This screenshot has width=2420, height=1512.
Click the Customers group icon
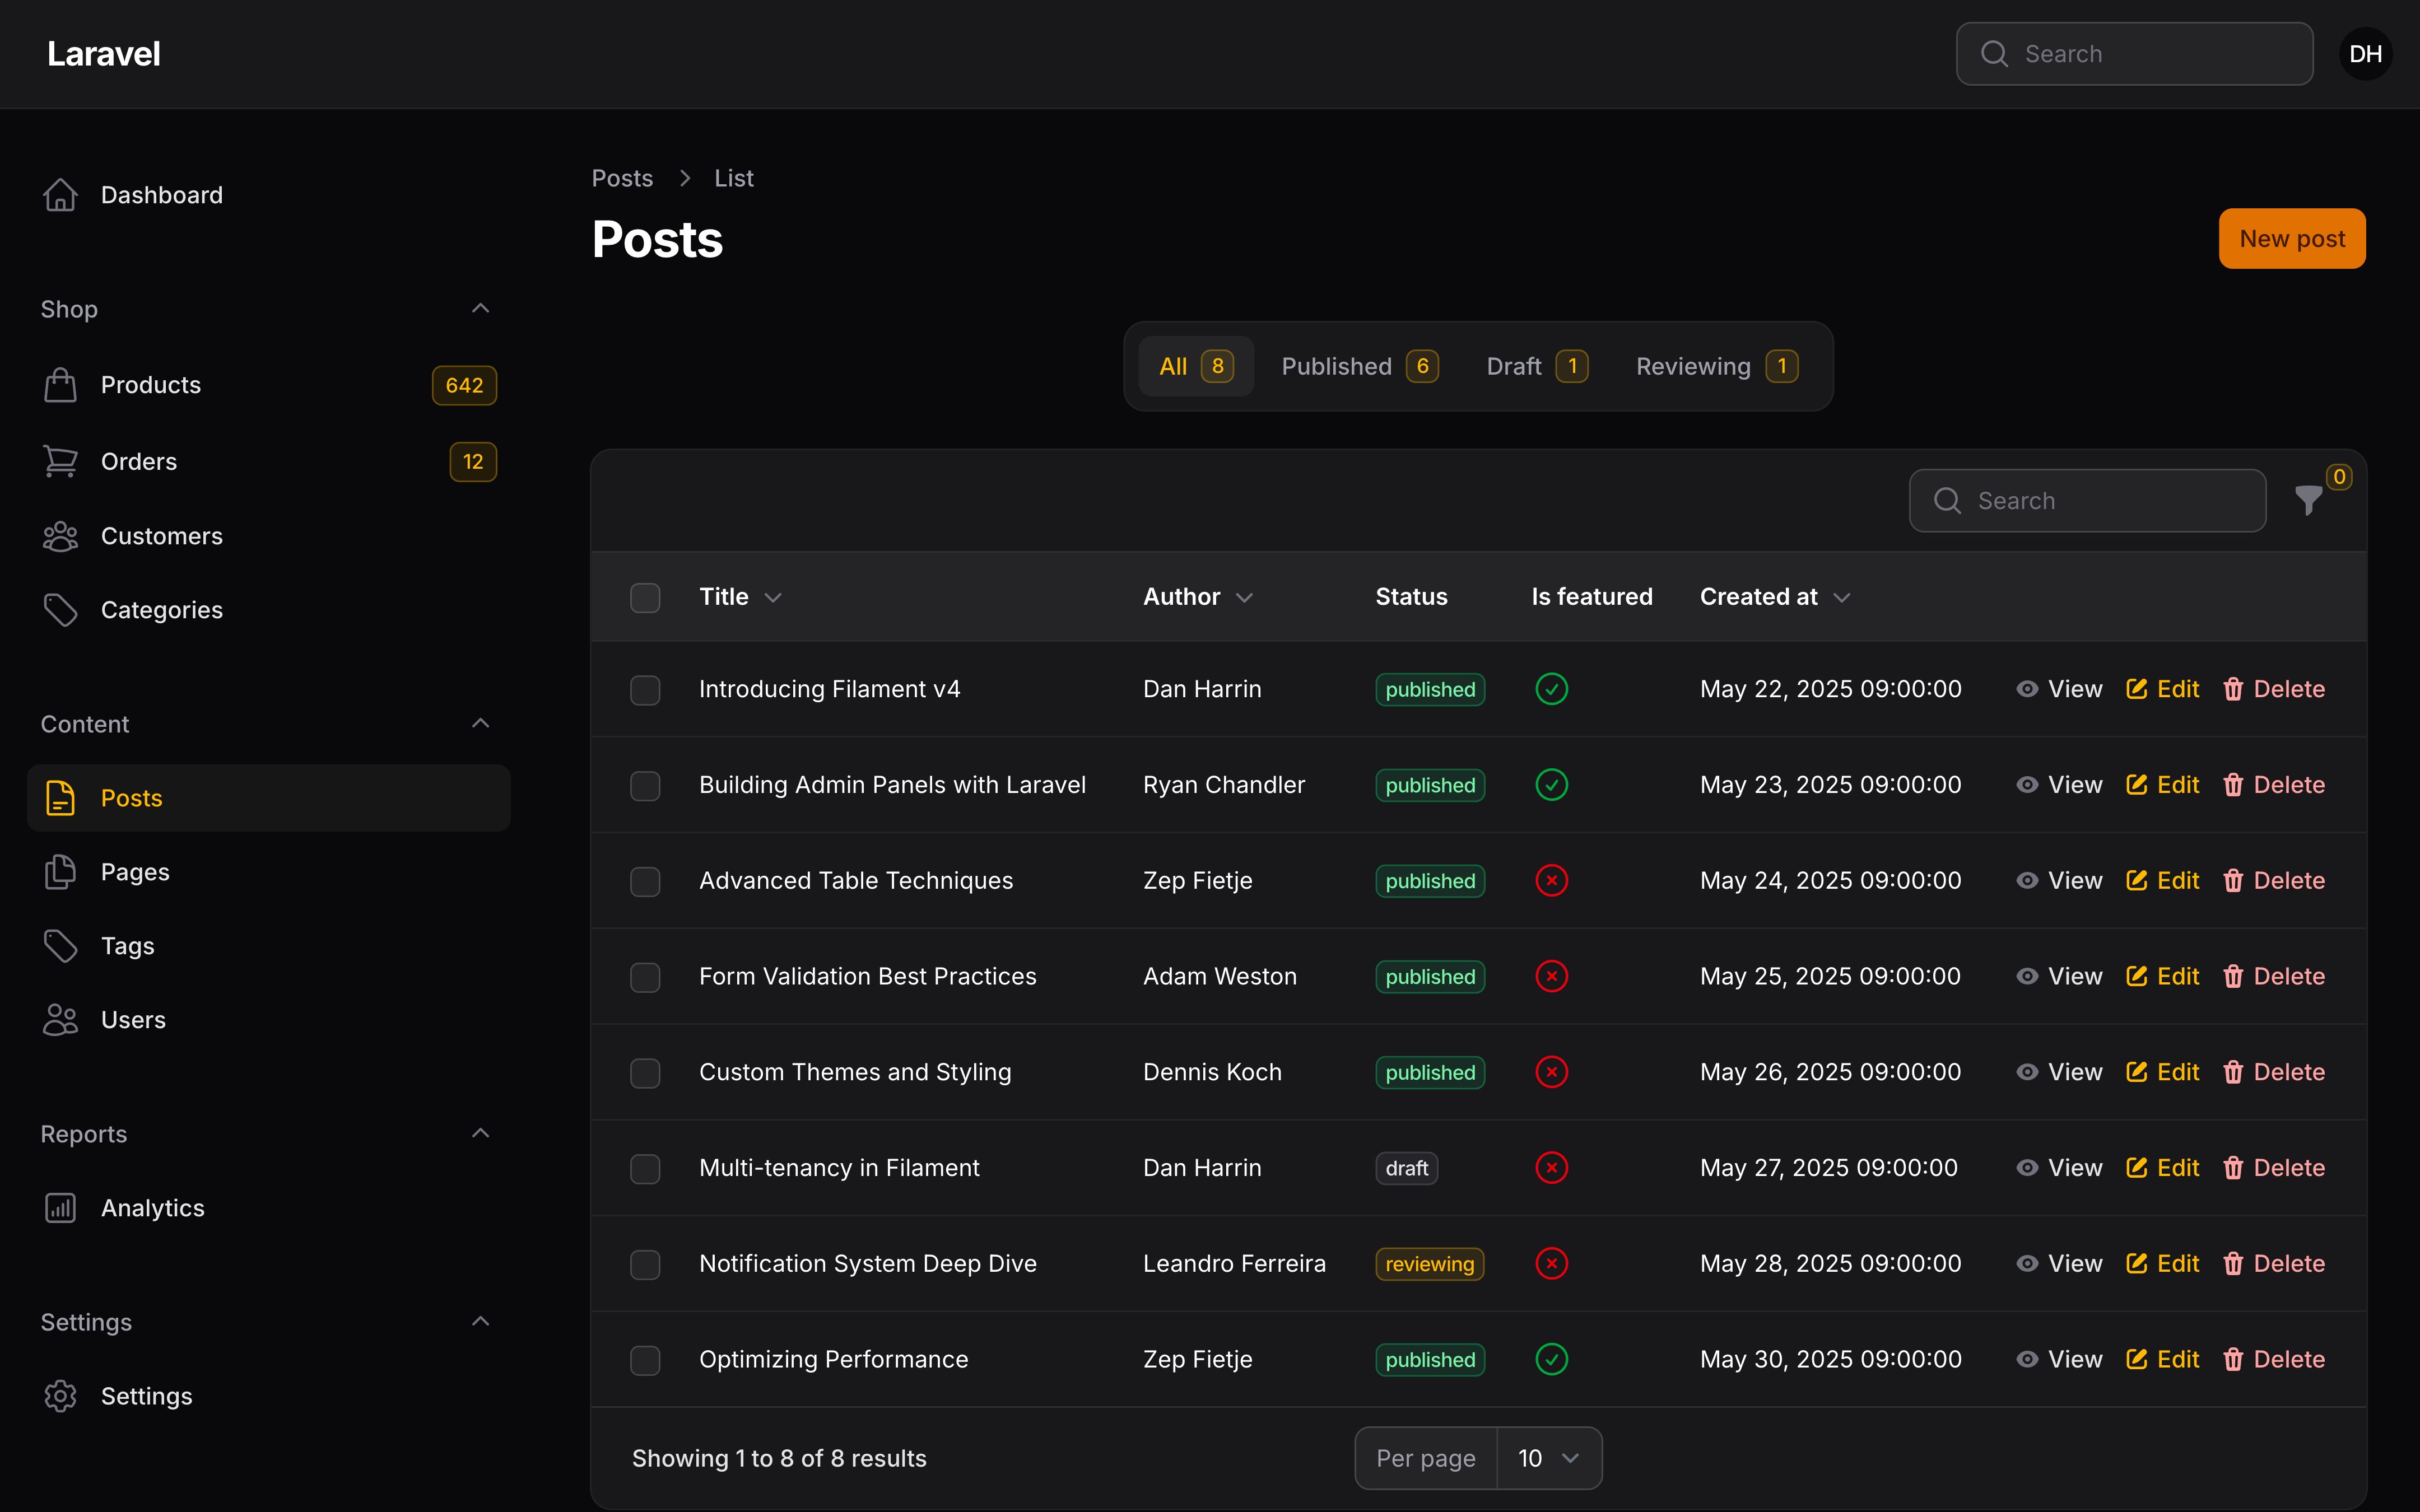click(60, 536)
